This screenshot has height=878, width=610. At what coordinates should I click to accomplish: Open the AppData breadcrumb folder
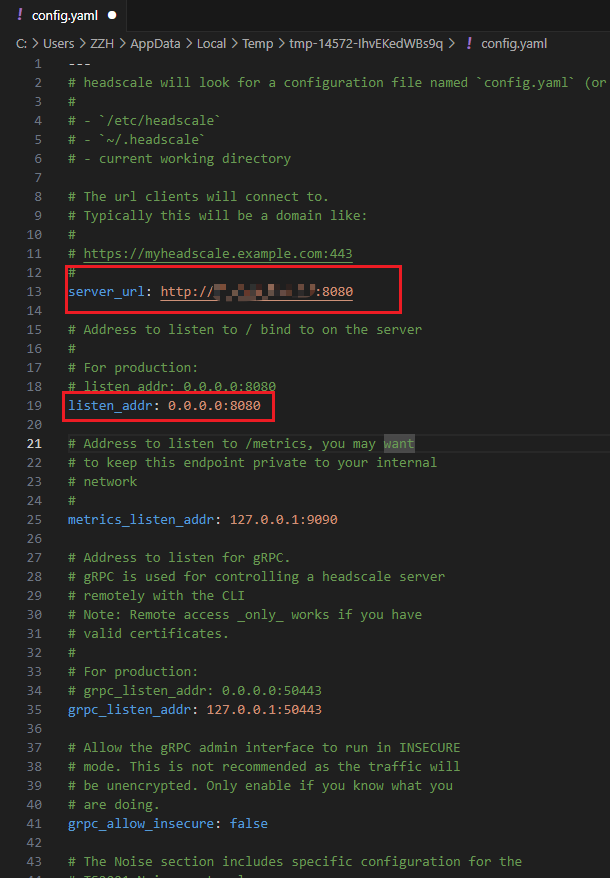click(x=155, y=44)
